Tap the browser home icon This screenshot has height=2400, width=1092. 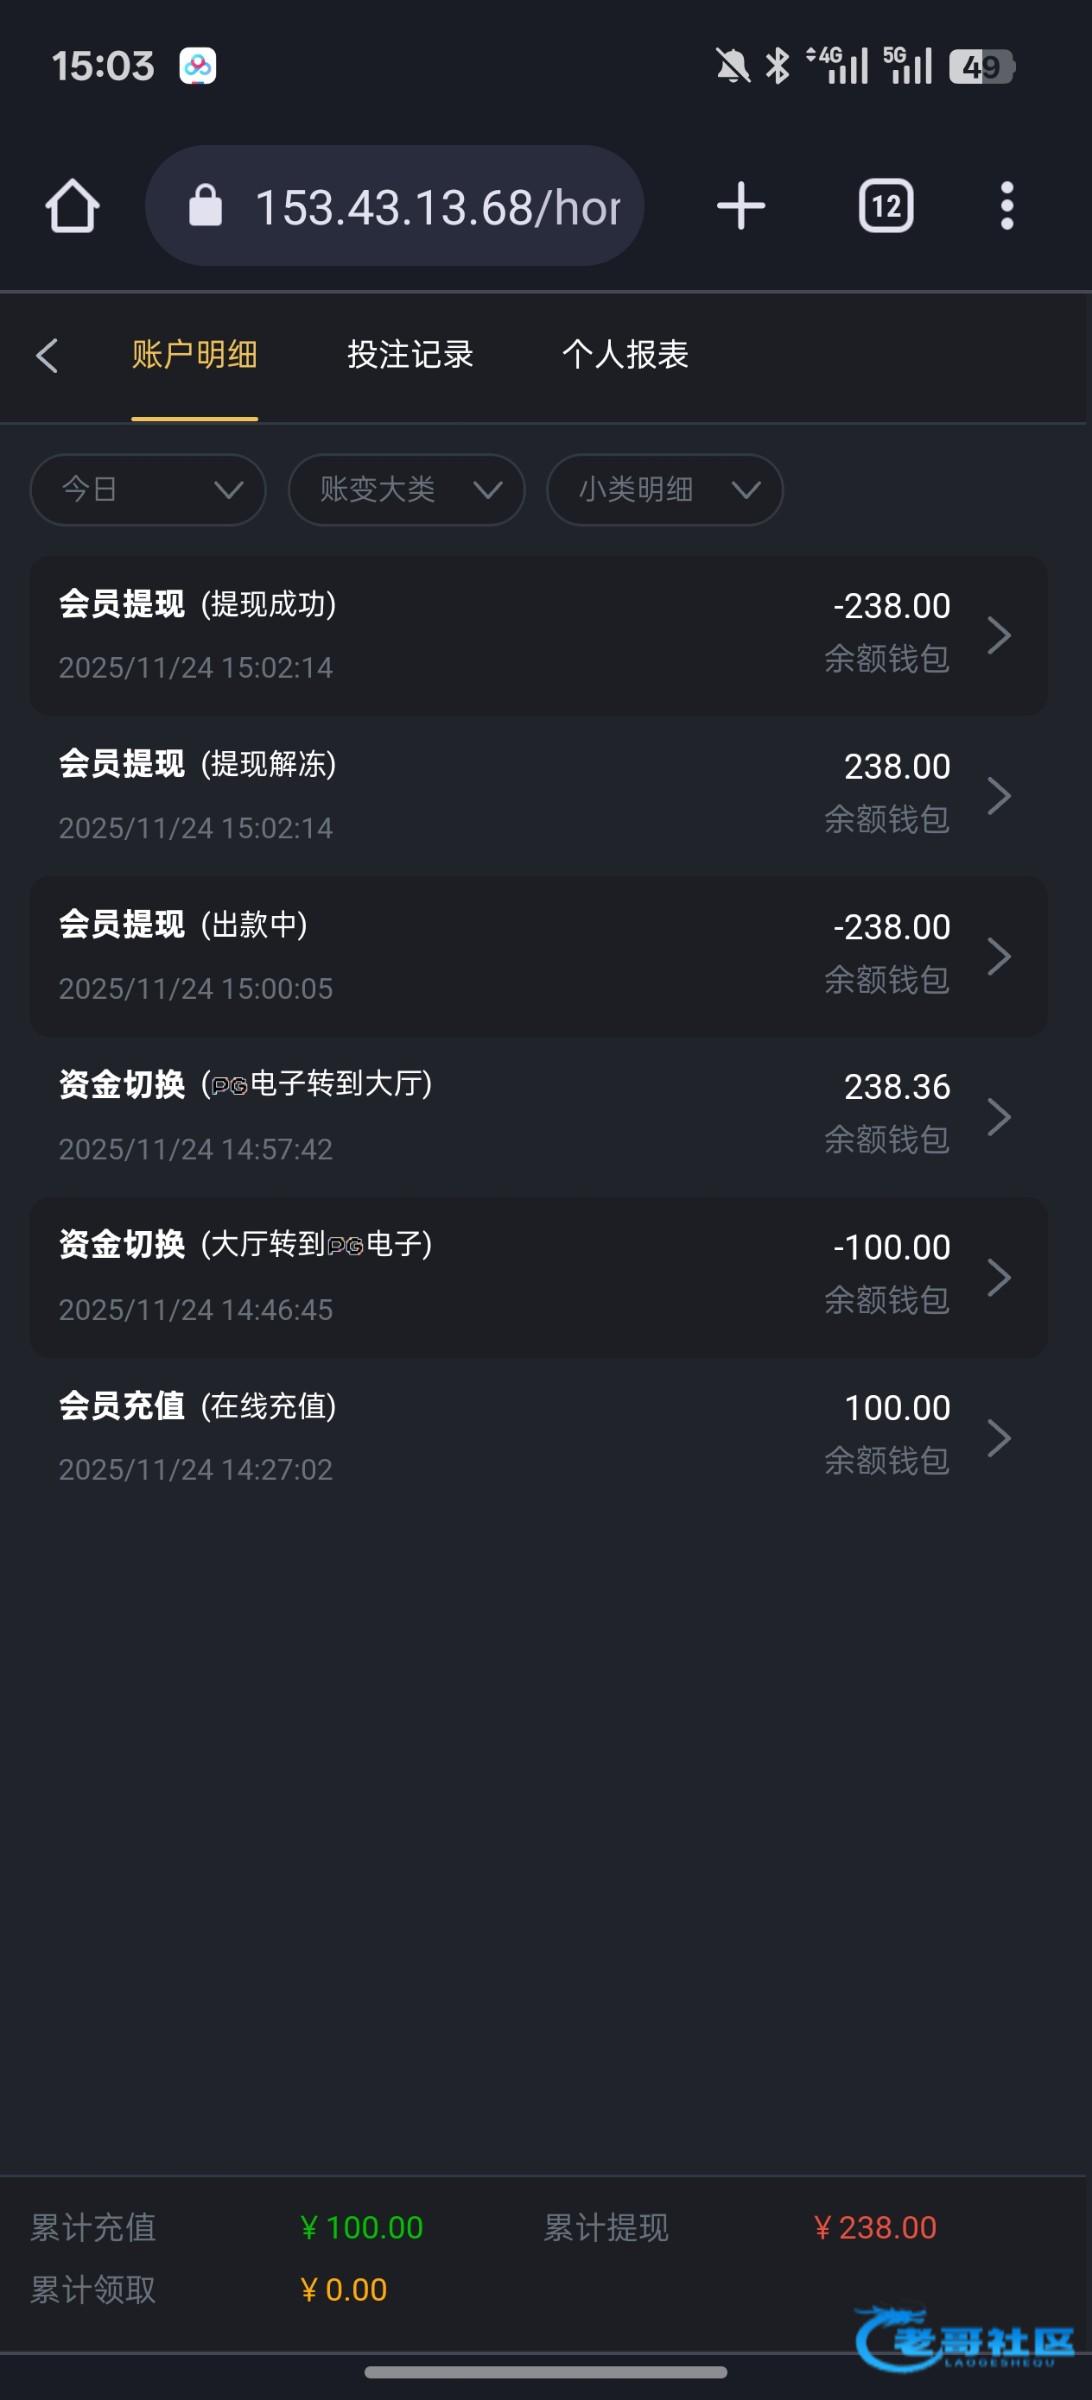72,206
